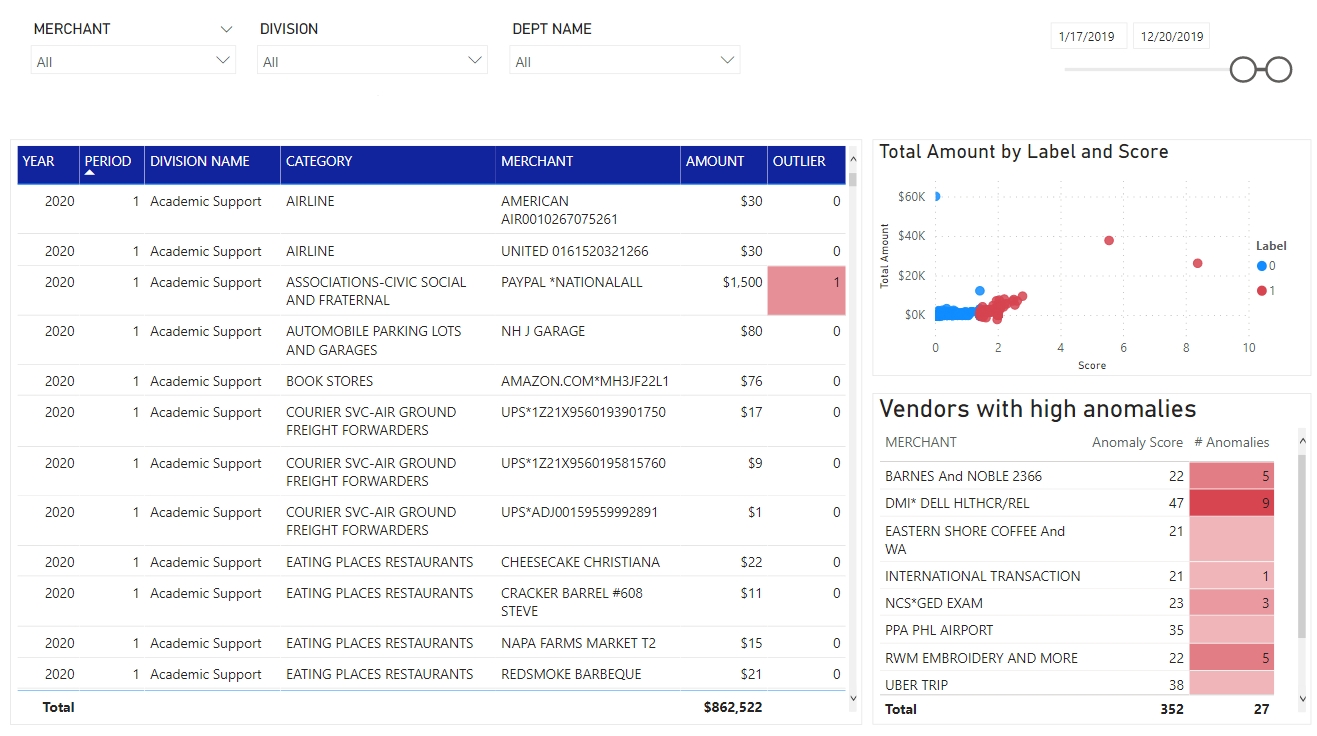Click the highlighted outlier cell for PAYPAL
This screenshot has height=736, width=1317.
pos(806,291)
